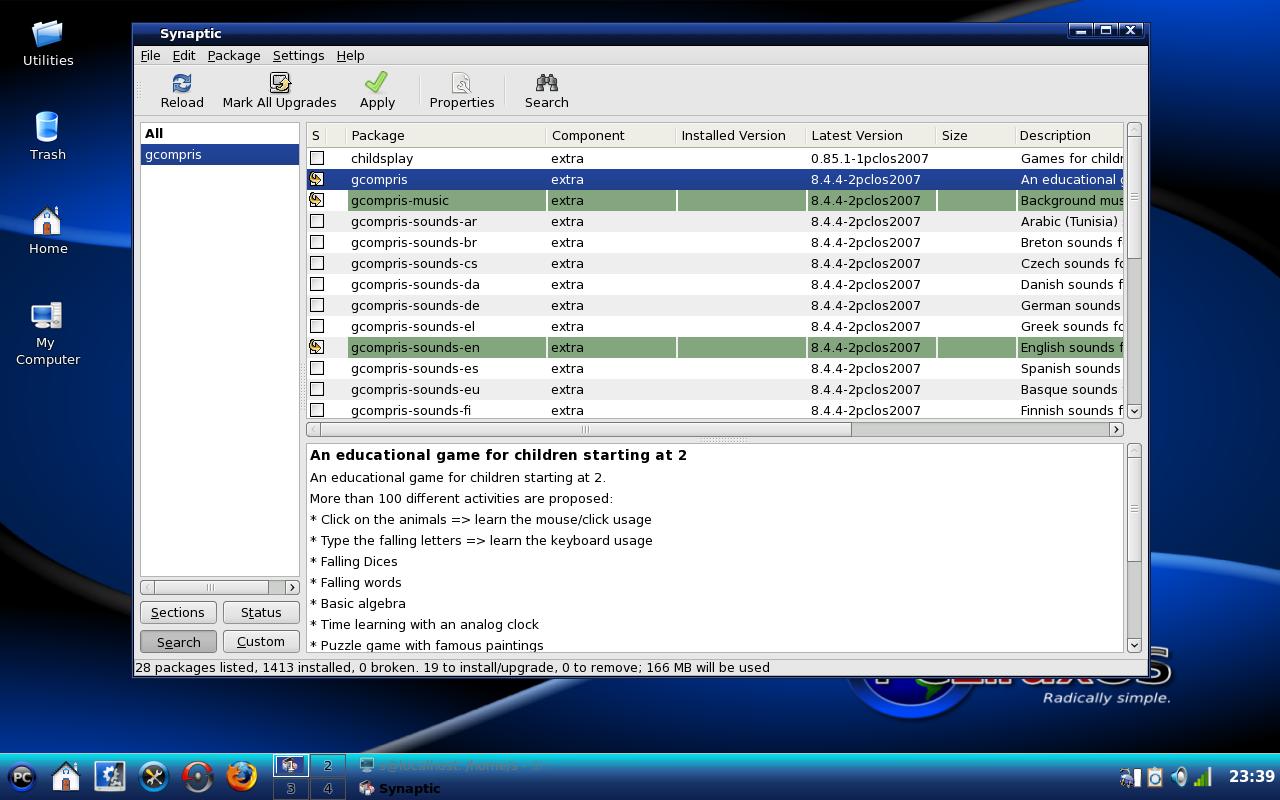
Task: Open Home desktop icon
Action: coord(48,222)
